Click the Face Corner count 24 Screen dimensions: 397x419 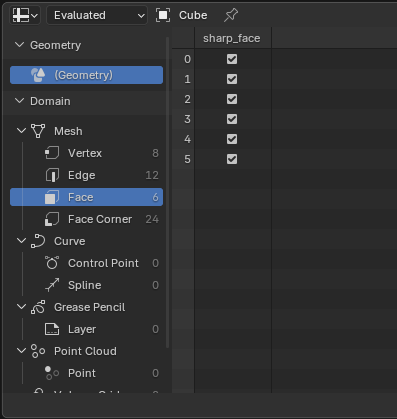click(x=152, y=219)
